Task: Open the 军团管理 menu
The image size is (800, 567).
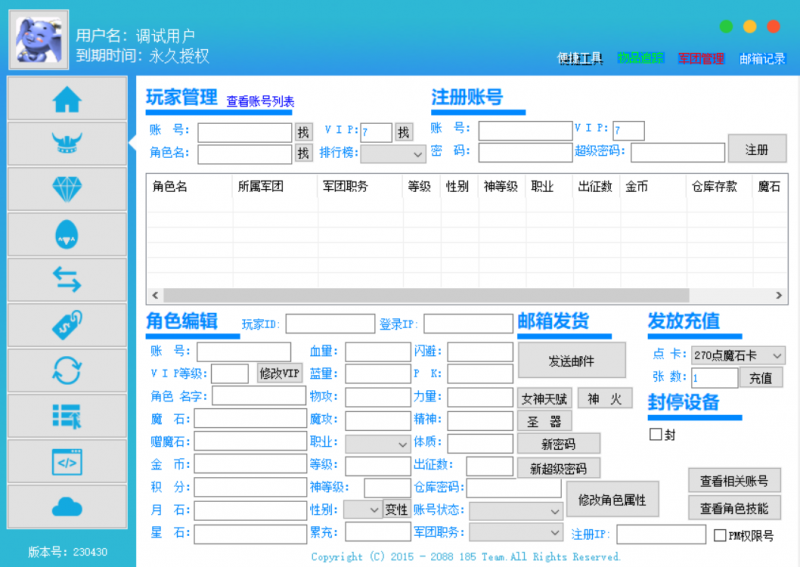Action: 701,59
